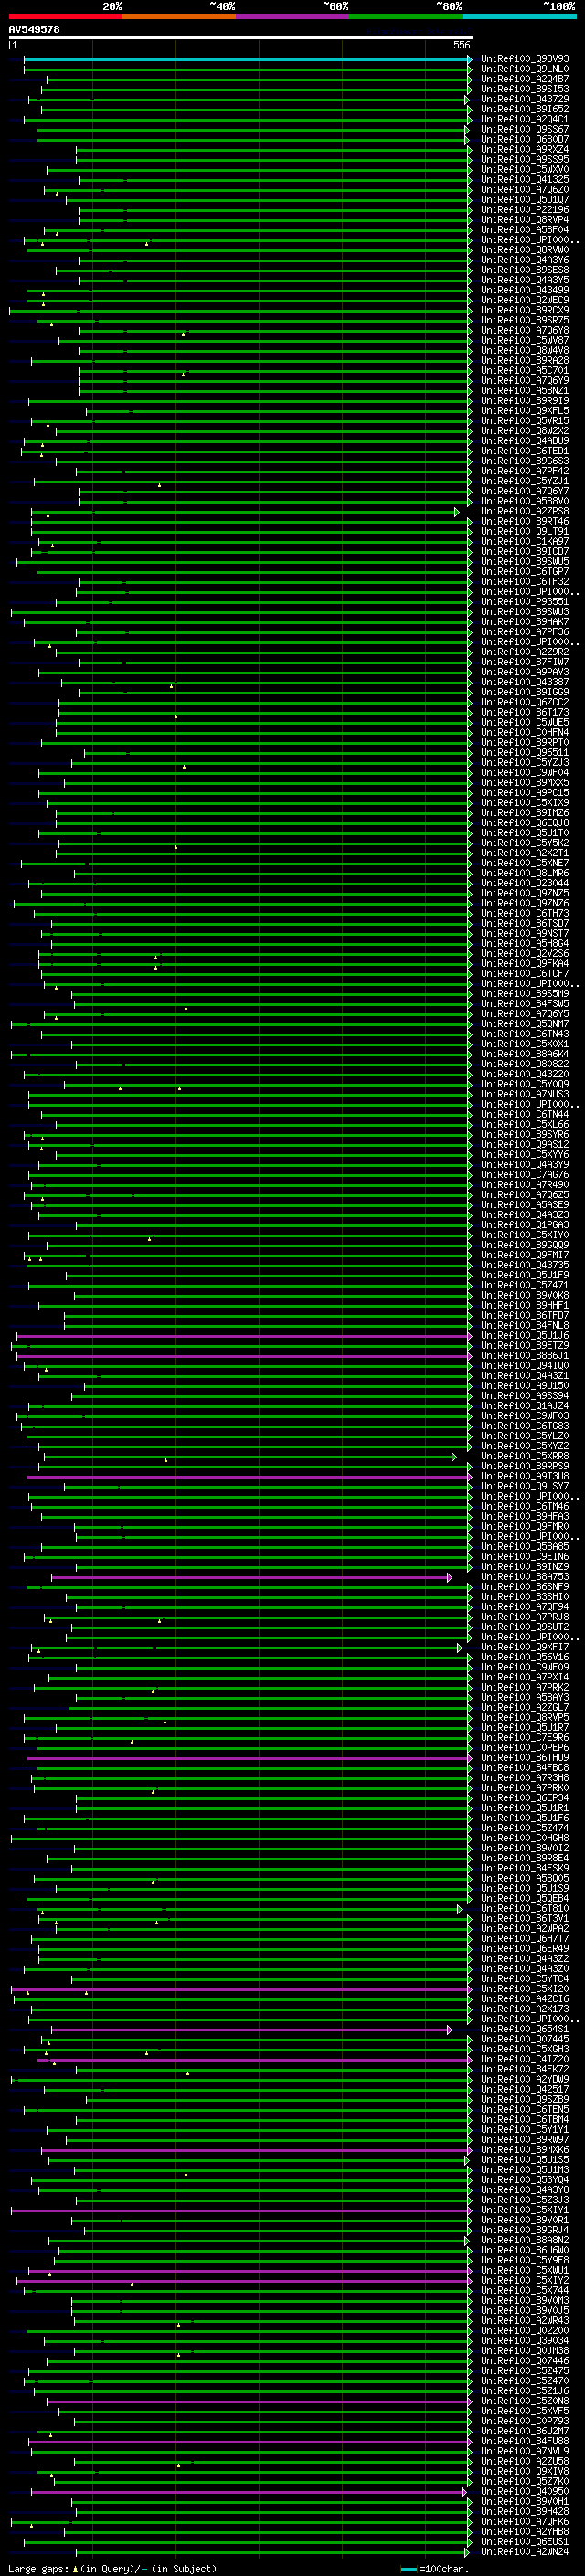Viewport: 585px width, 2576px height.
Task: Open hit UniRef100_Q94IQ0
Action: click(525, 1366)
